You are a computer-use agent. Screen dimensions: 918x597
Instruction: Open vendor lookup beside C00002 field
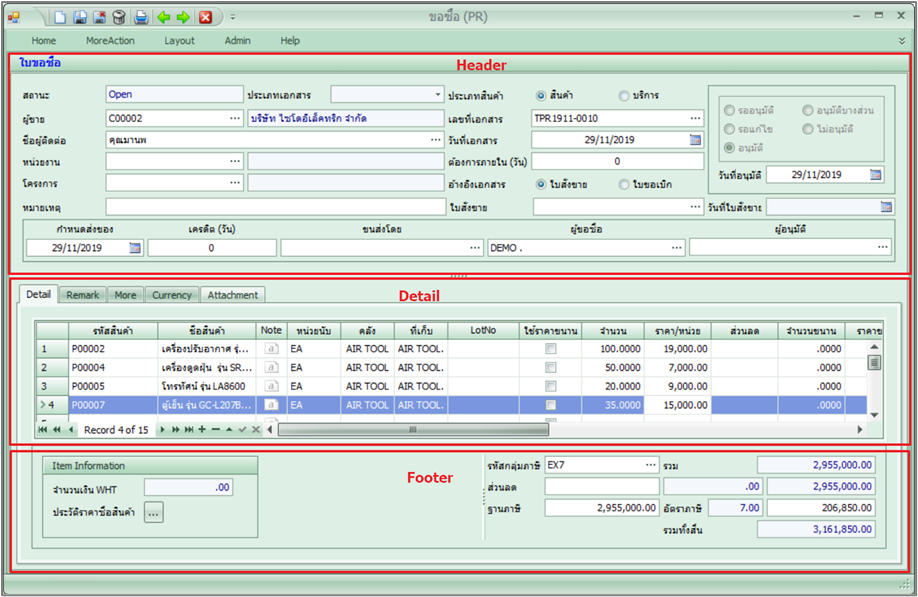[234, 118]
